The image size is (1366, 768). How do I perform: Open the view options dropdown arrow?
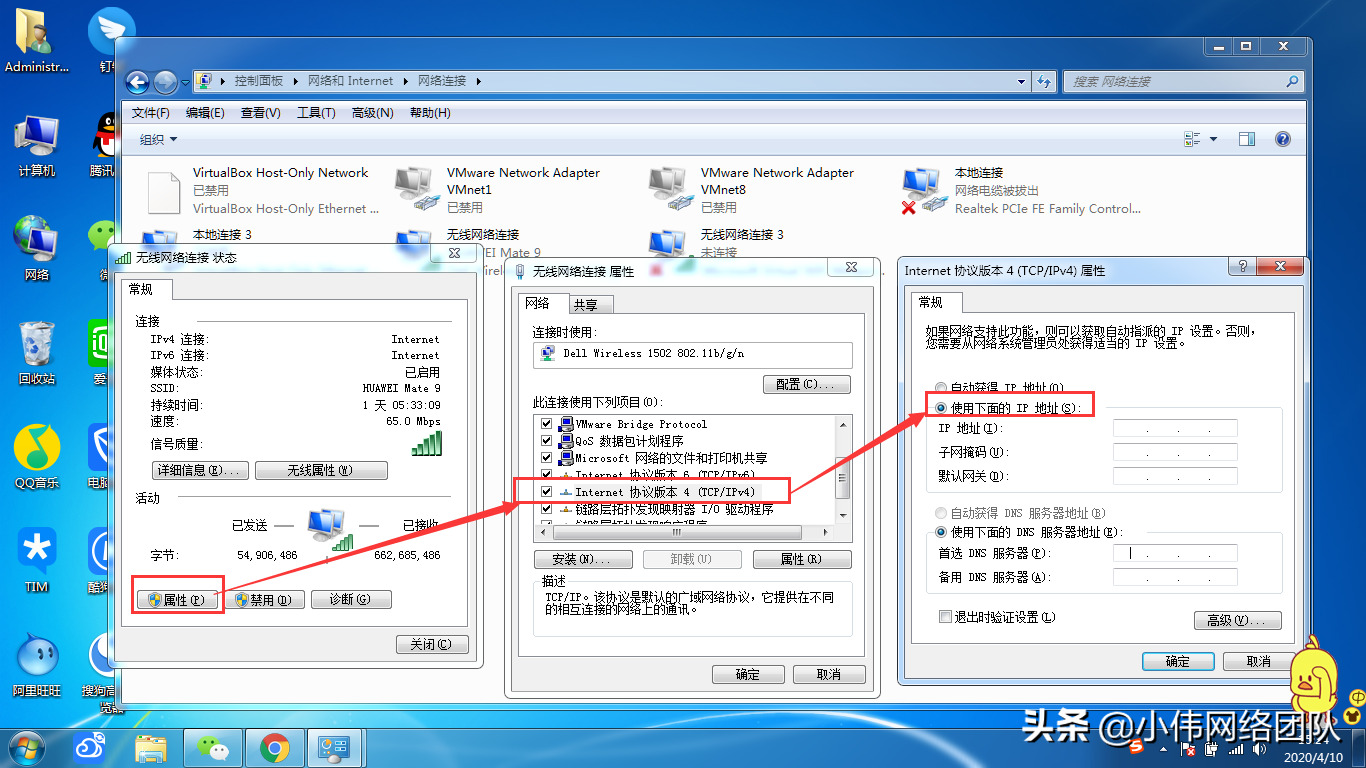(x=1214, y=140)
